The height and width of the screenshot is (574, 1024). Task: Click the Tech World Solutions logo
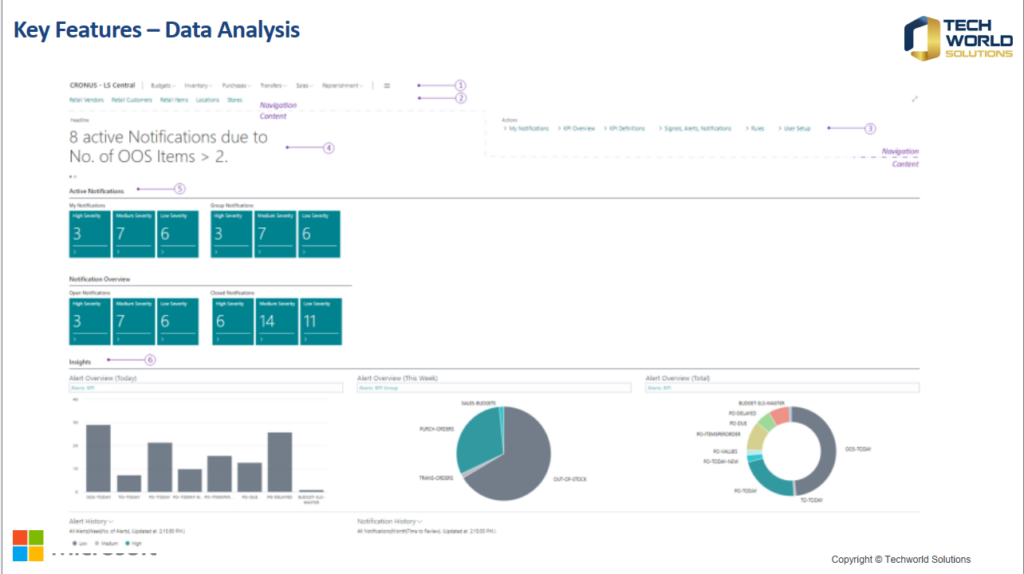click(958, 38)
